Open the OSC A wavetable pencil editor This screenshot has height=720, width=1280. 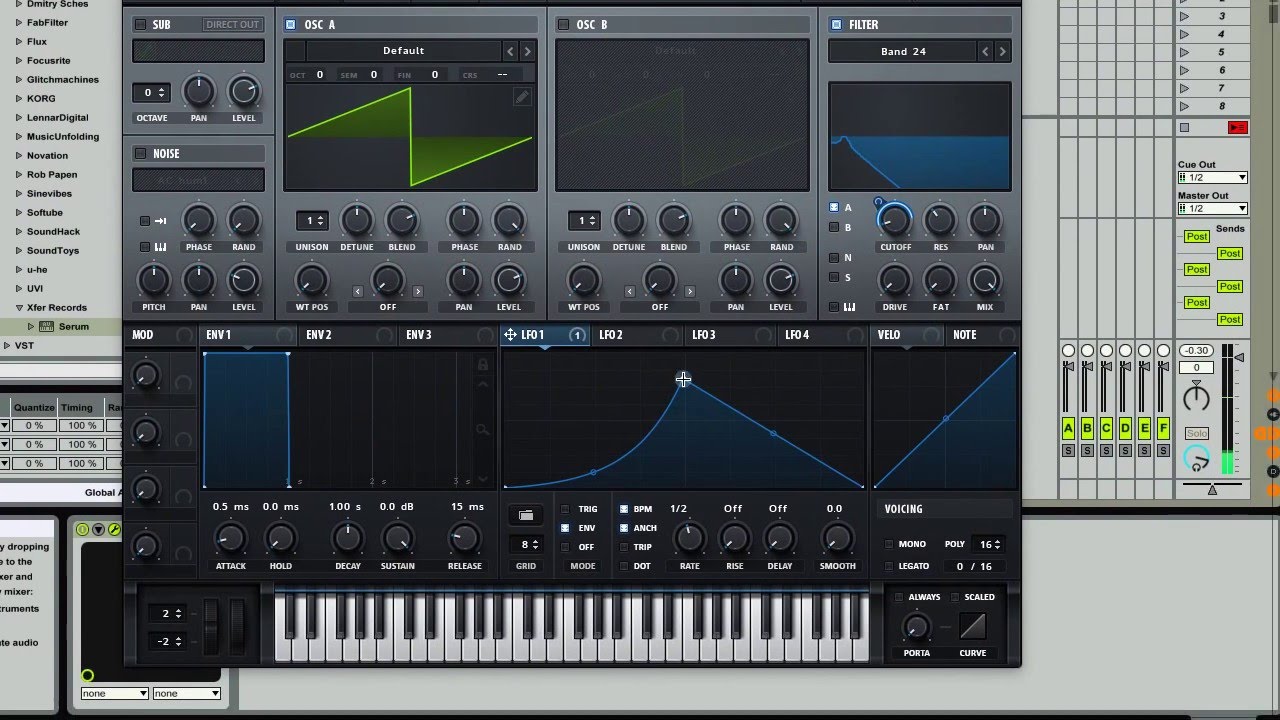point(522,97)
